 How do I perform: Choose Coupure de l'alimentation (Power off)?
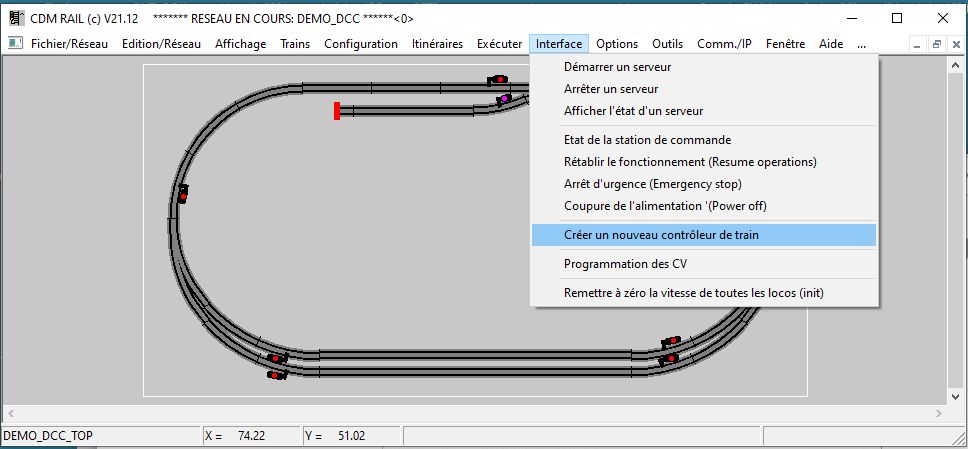(704, 206)
